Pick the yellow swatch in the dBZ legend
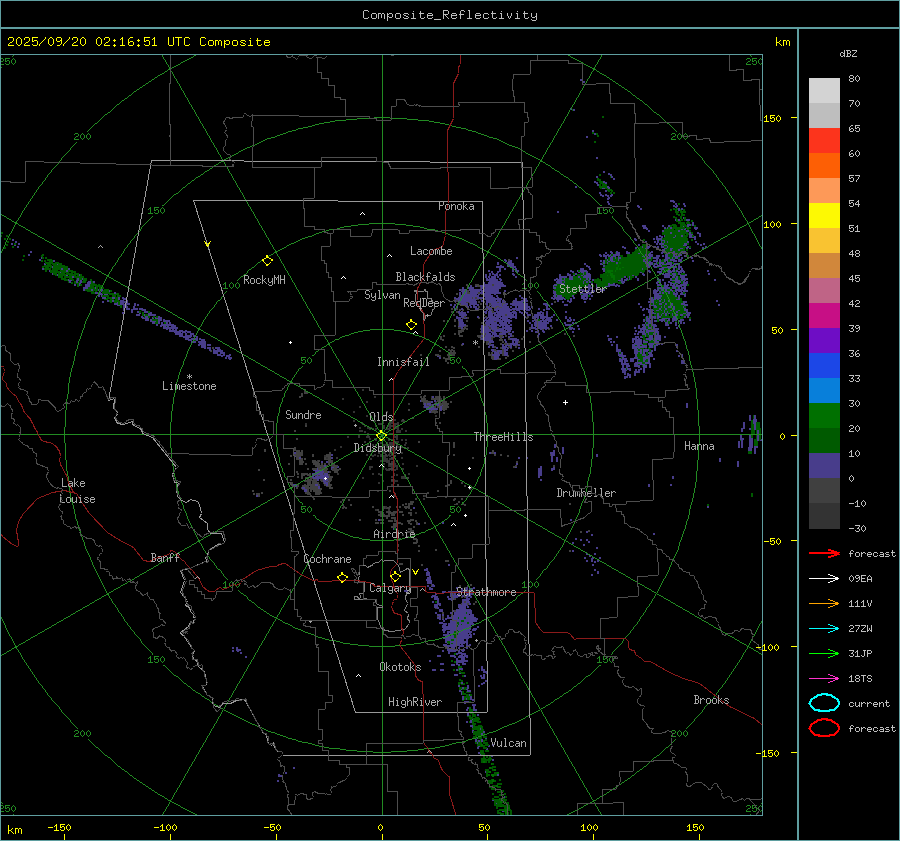The width and height of the screenshot is (900, 841). click(x=824, y=215)
